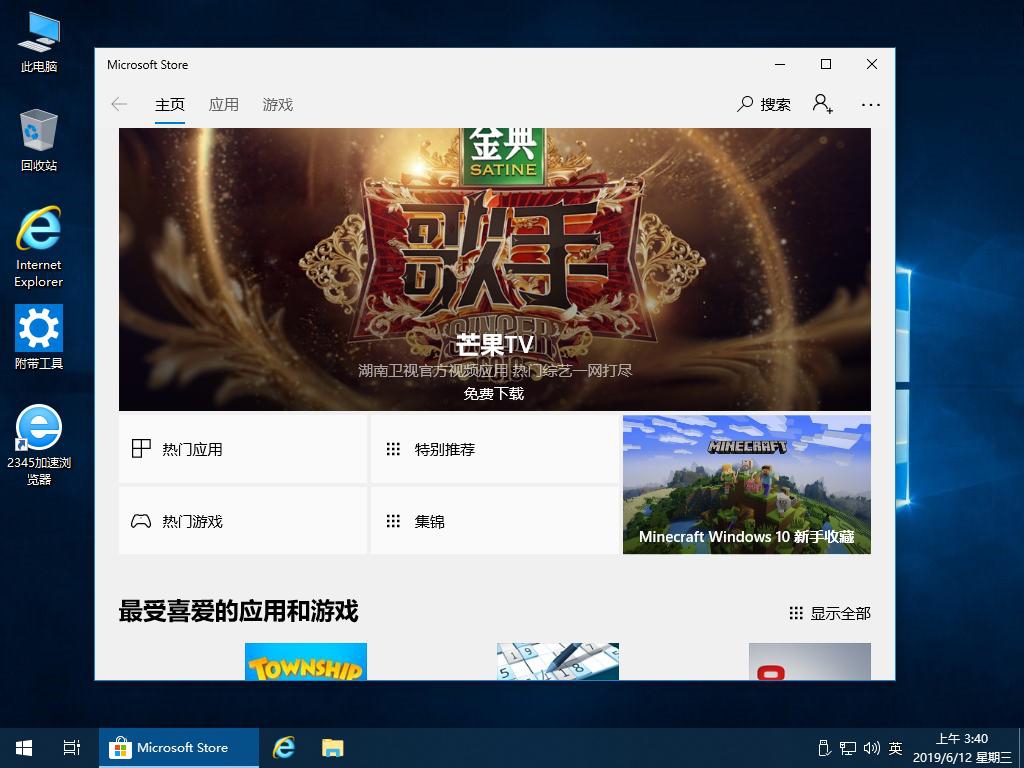
Task: Go back with the Store back arrow
Action: pos(119,104)
